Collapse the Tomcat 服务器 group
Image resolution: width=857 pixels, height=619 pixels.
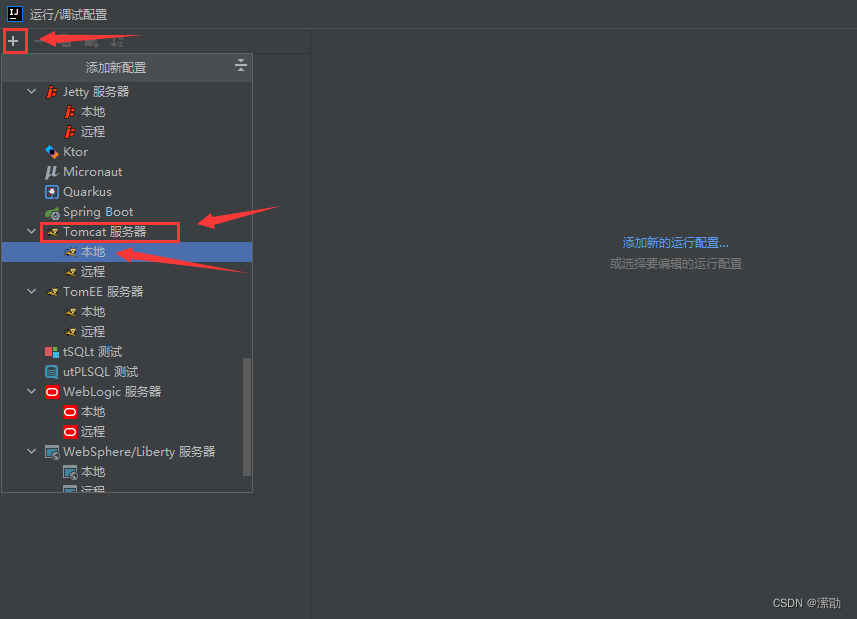pyautogui.click(x=32, y=232)
